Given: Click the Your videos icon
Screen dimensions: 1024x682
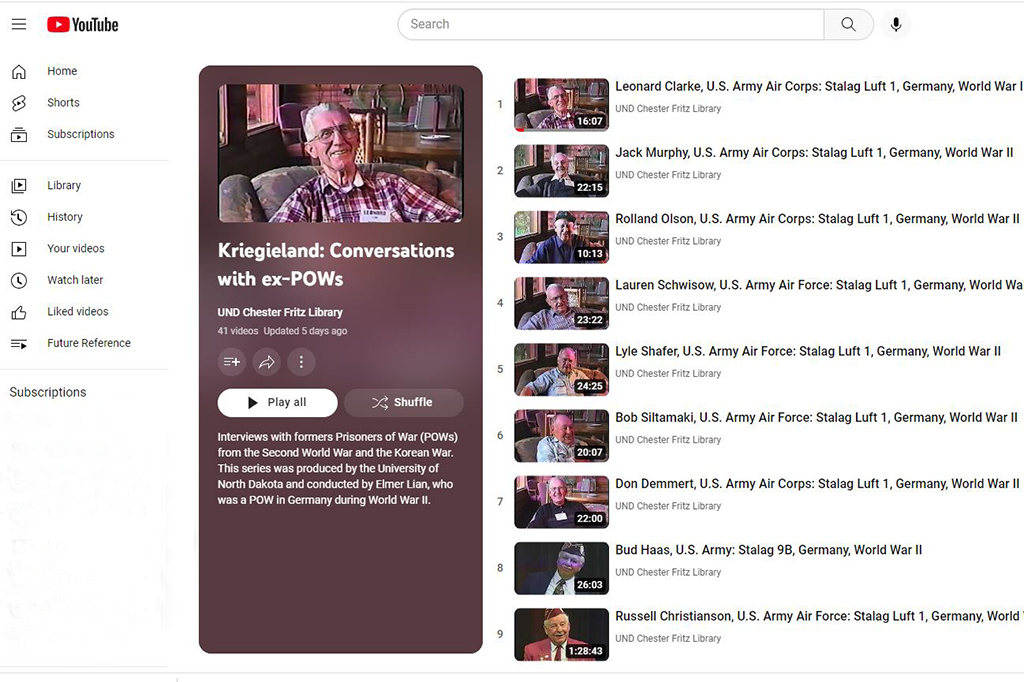Looking at the screenshot, I should click(19, 249).
